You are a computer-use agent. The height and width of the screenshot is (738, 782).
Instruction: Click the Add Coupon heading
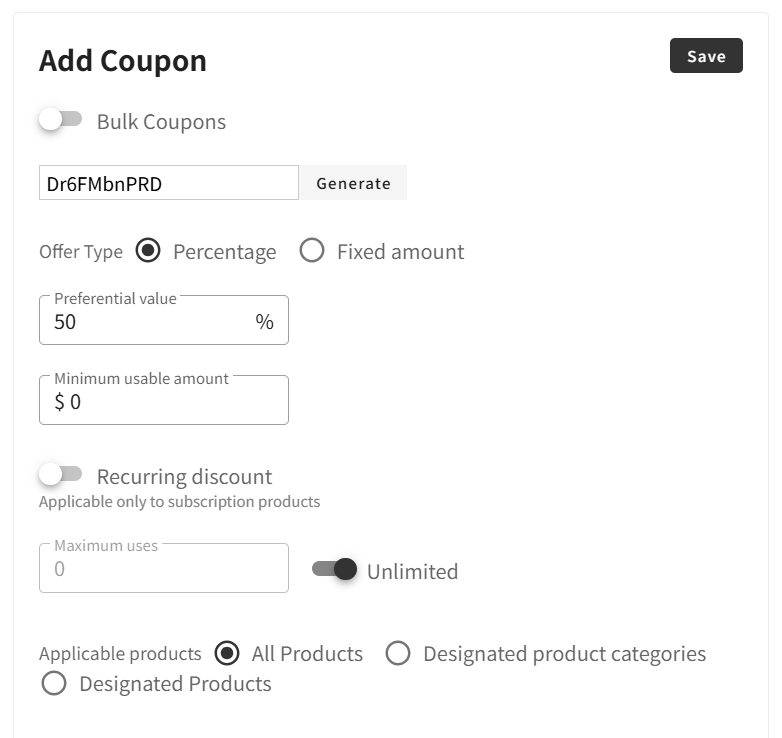click(x=122, y=61)
